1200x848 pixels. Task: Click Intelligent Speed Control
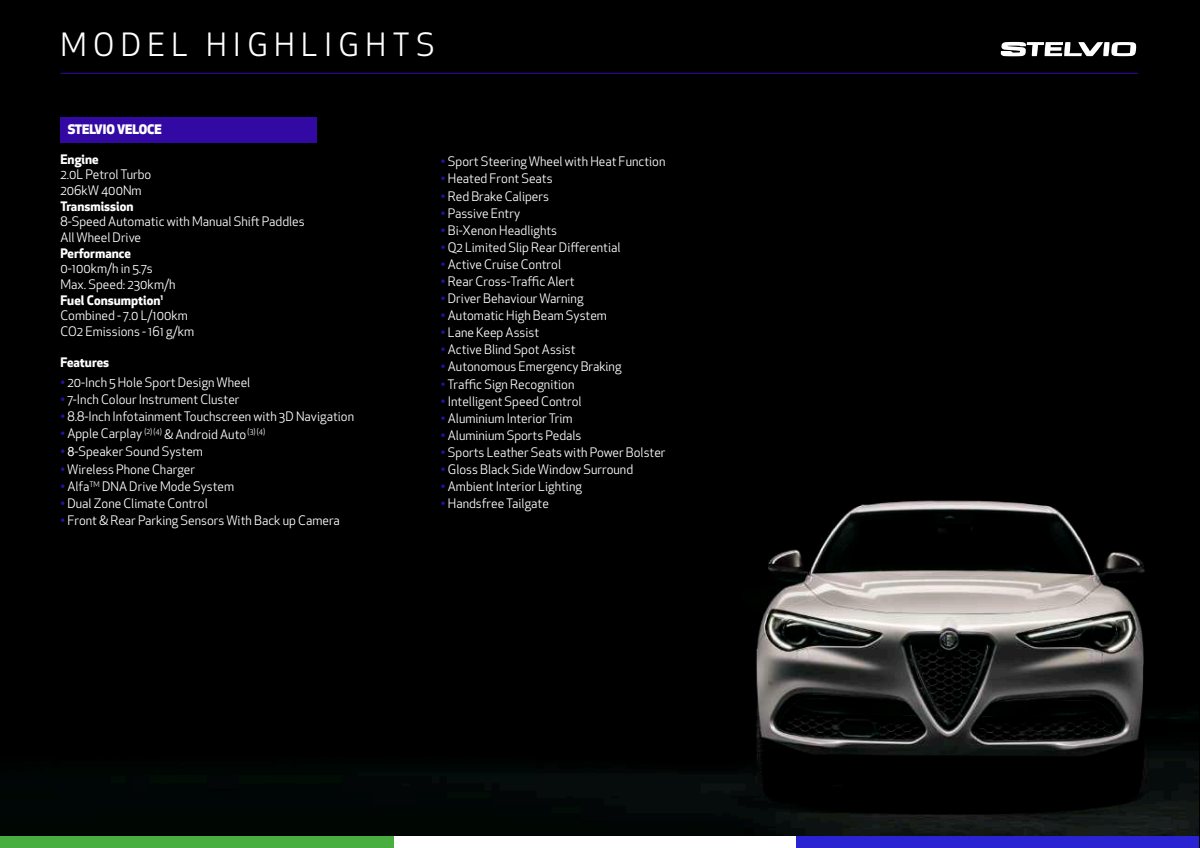pos(514,402)
